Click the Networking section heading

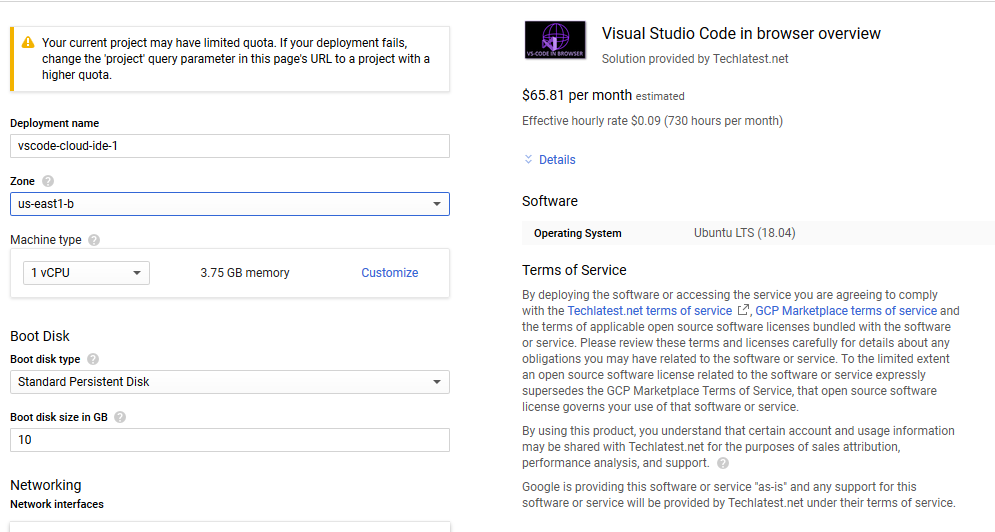click(x=46, y=485)
